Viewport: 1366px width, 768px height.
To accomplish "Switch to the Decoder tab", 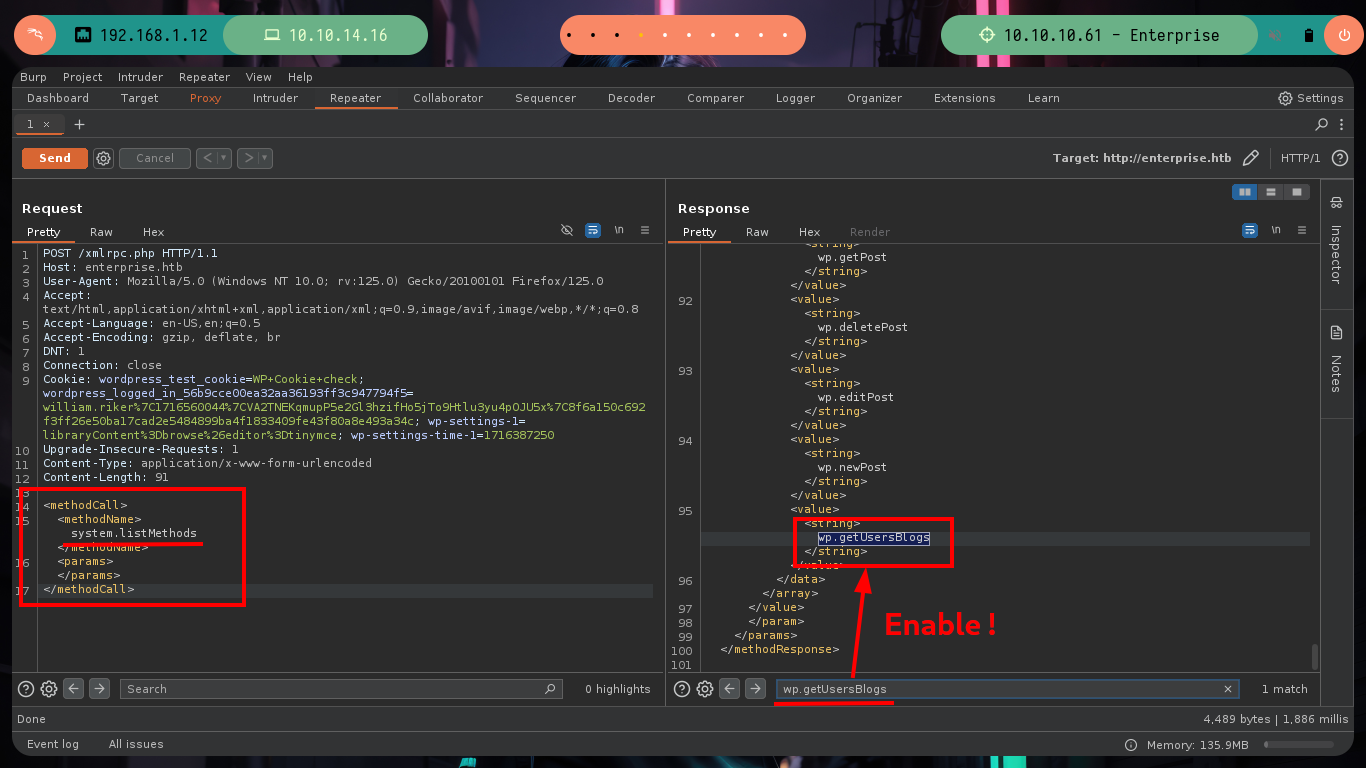I will click(x=632, y=98).
